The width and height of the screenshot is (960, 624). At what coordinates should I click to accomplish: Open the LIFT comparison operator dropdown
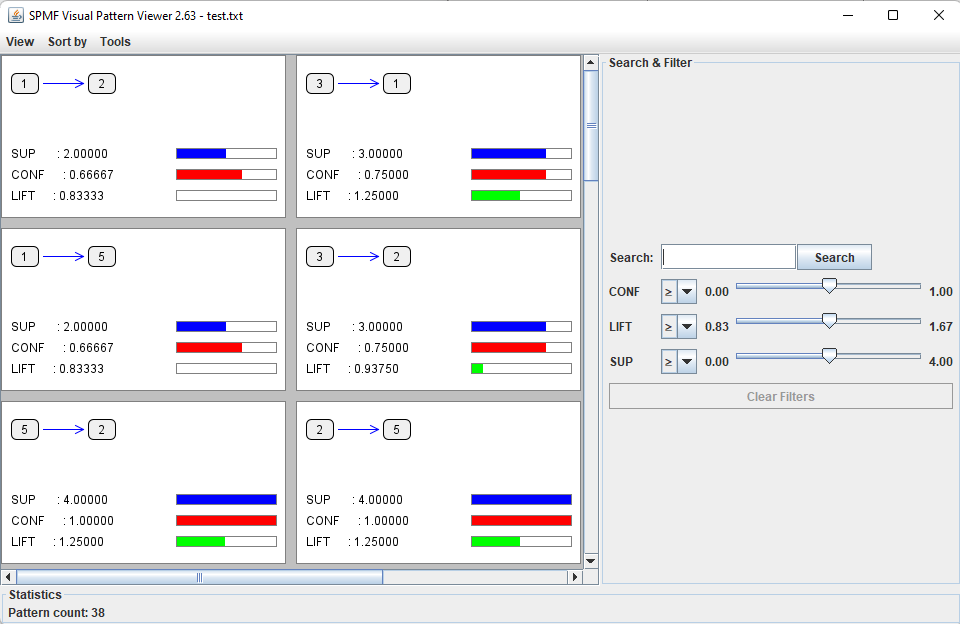click(679, 326)
